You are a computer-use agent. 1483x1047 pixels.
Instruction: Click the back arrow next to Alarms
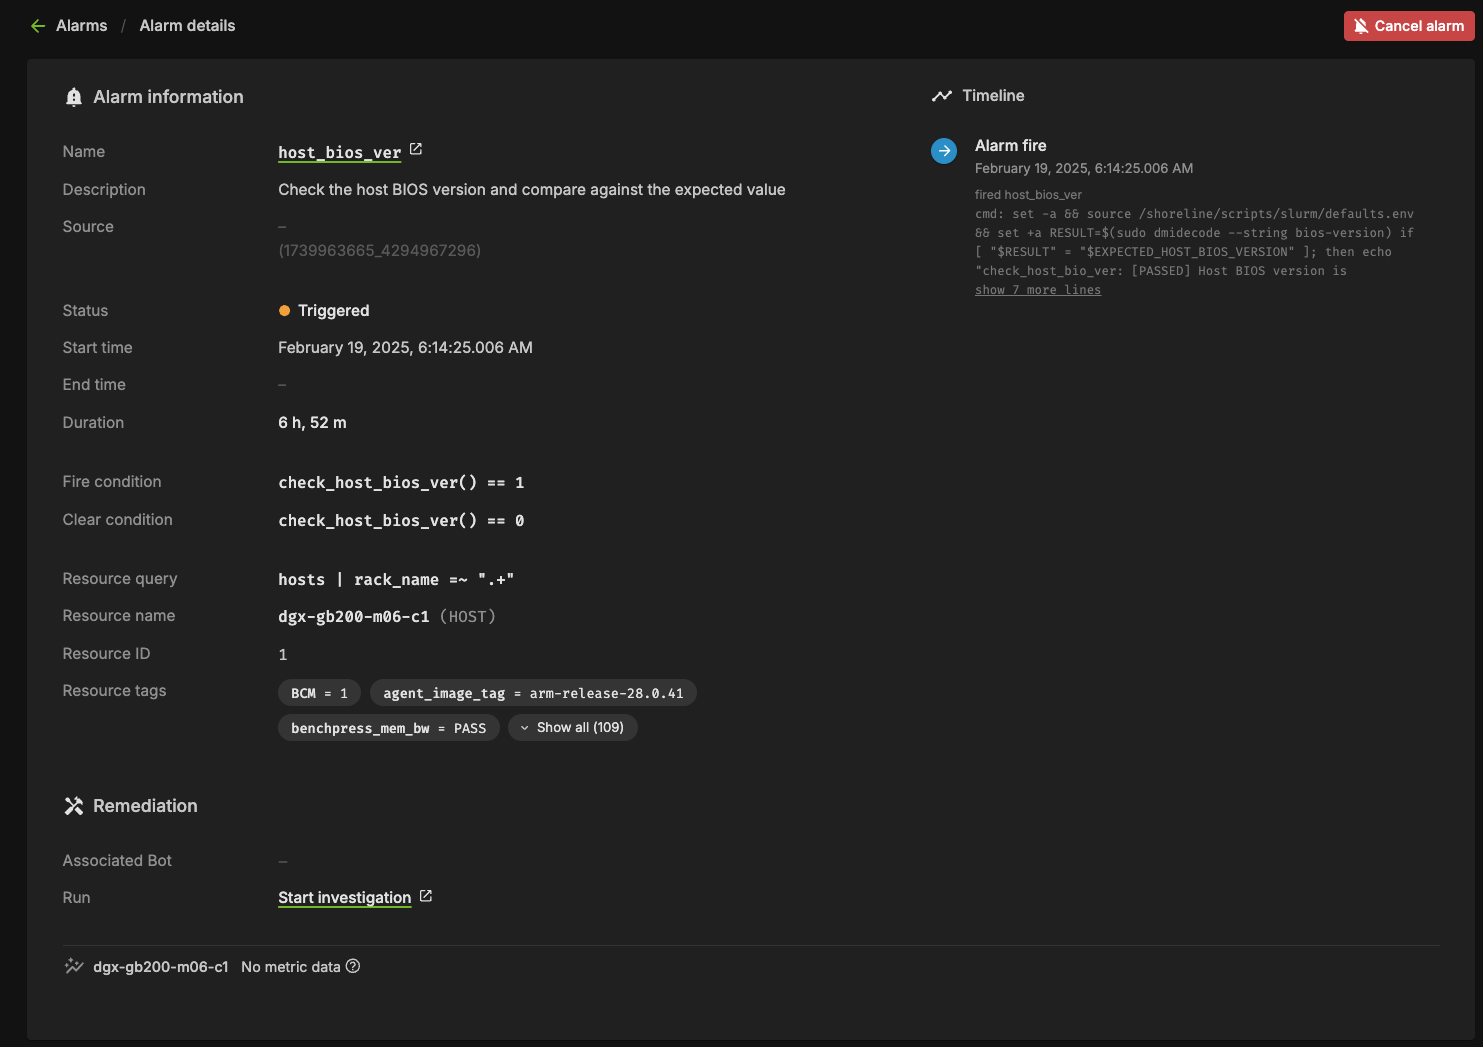pyautogui.click(x=38, y=26)
